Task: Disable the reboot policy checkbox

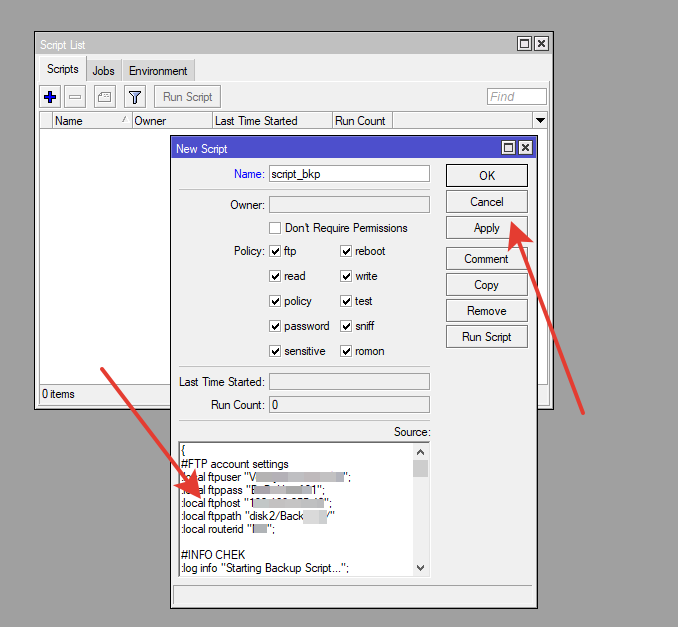Action: click(346, 251)
